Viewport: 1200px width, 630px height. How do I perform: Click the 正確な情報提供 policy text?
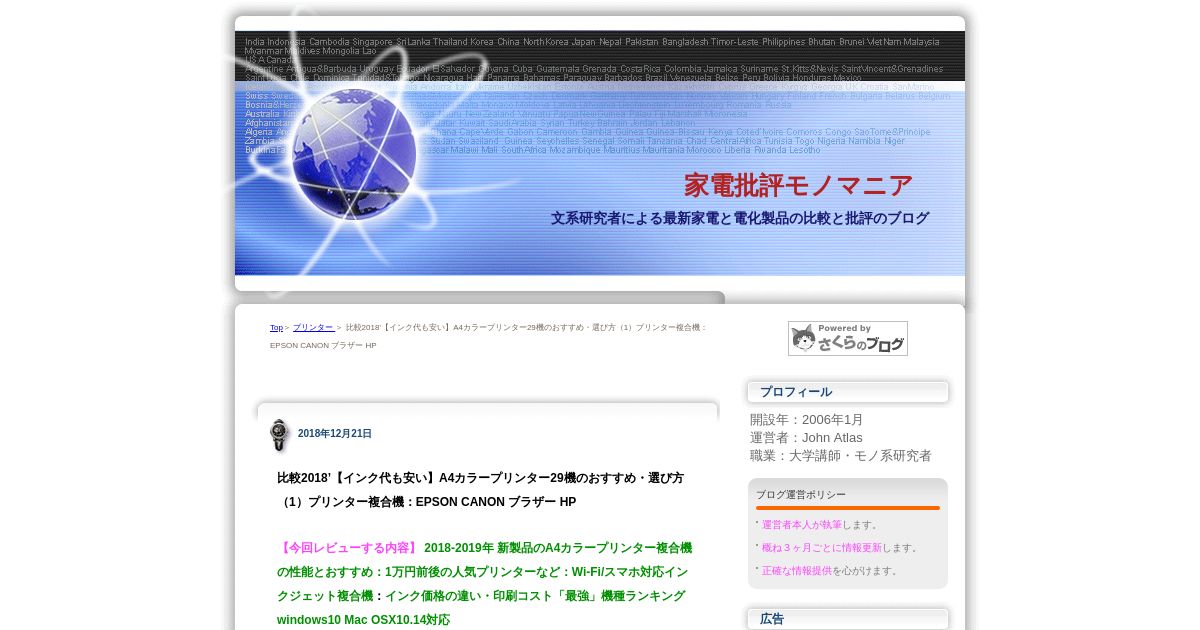tap(797, 571)
